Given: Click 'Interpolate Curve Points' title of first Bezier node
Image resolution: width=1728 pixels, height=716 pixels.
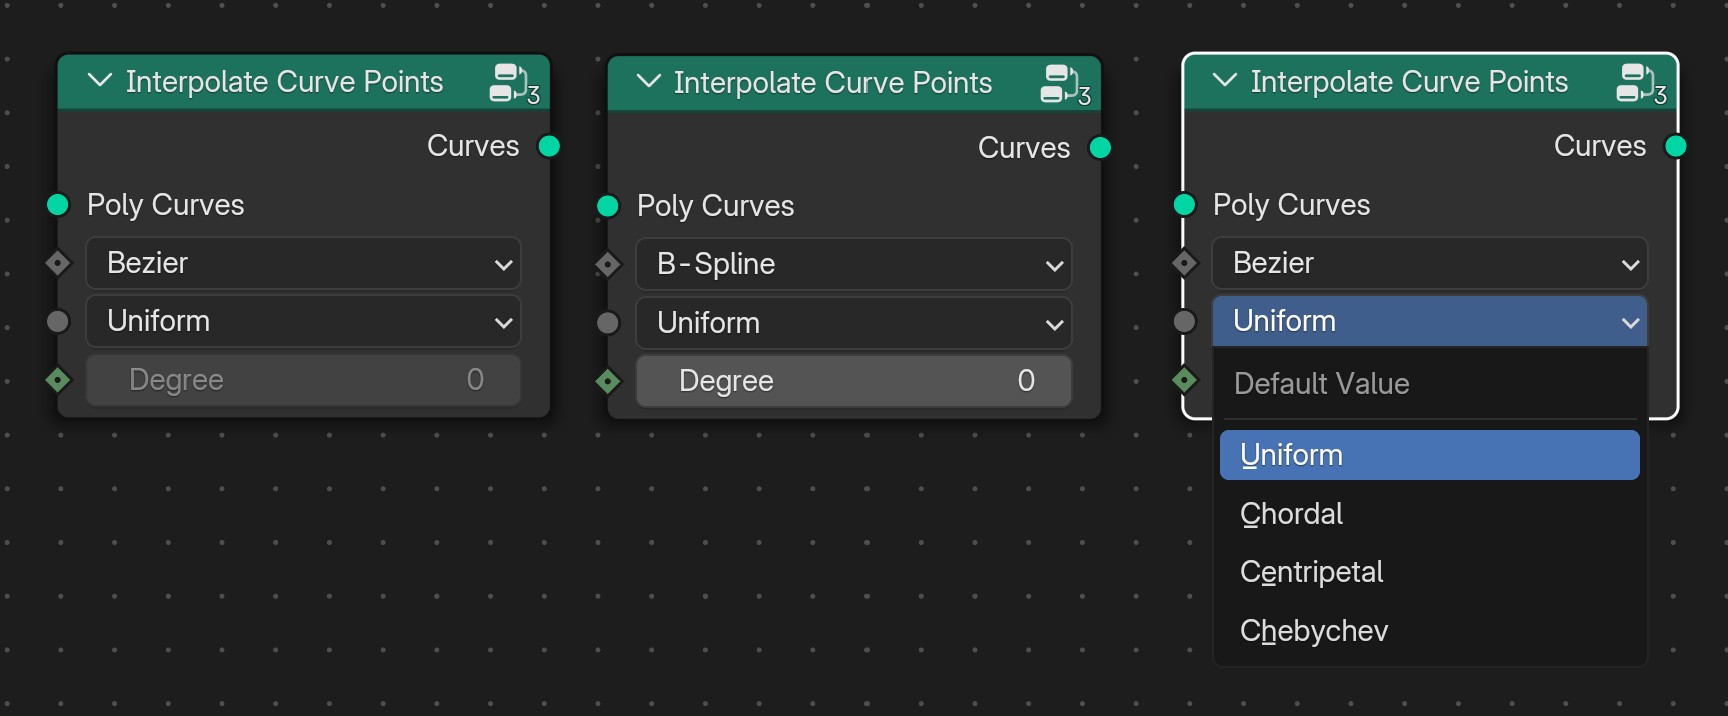Looking at the screenshot, I should pyautogui.click(x=284, y=82).
